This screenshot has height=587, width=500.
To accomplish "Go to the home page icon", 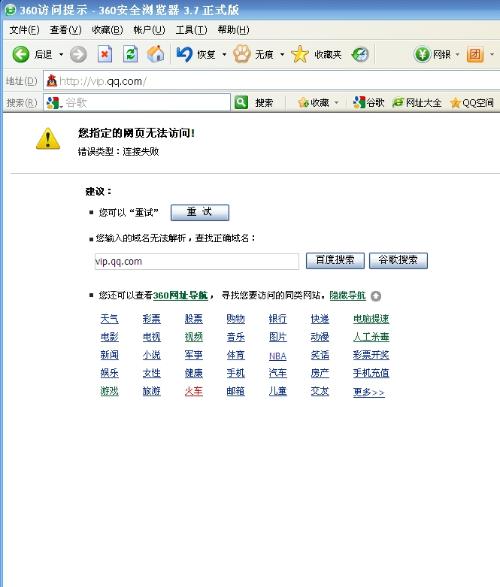I will point(156,55).
